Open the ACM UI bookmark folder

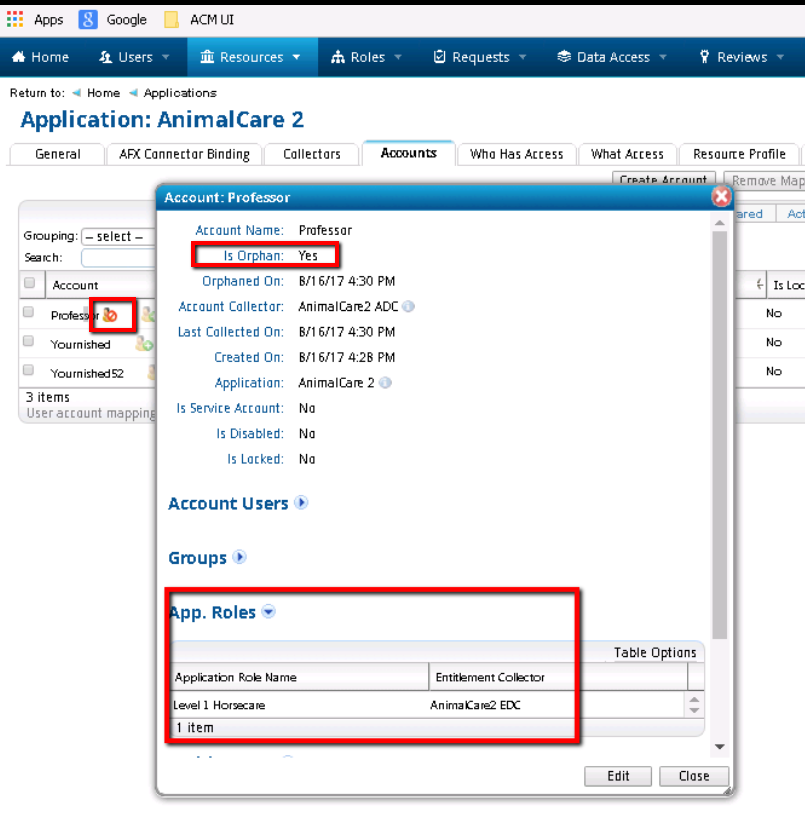172,19
